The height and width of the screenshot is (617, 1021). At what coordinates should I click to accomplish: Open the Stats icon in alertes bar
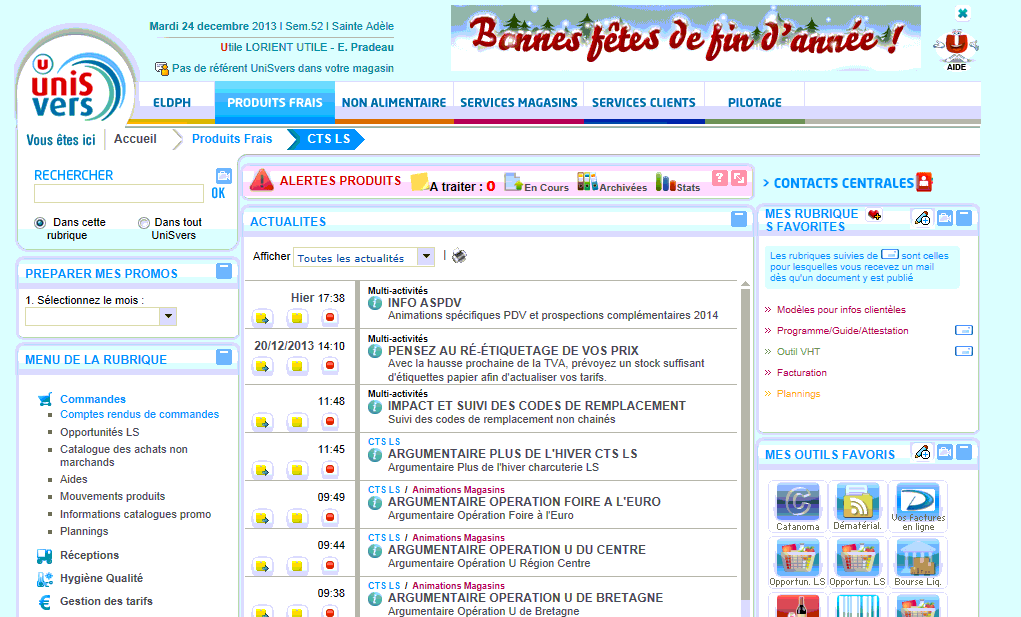[x=665, y=182]
